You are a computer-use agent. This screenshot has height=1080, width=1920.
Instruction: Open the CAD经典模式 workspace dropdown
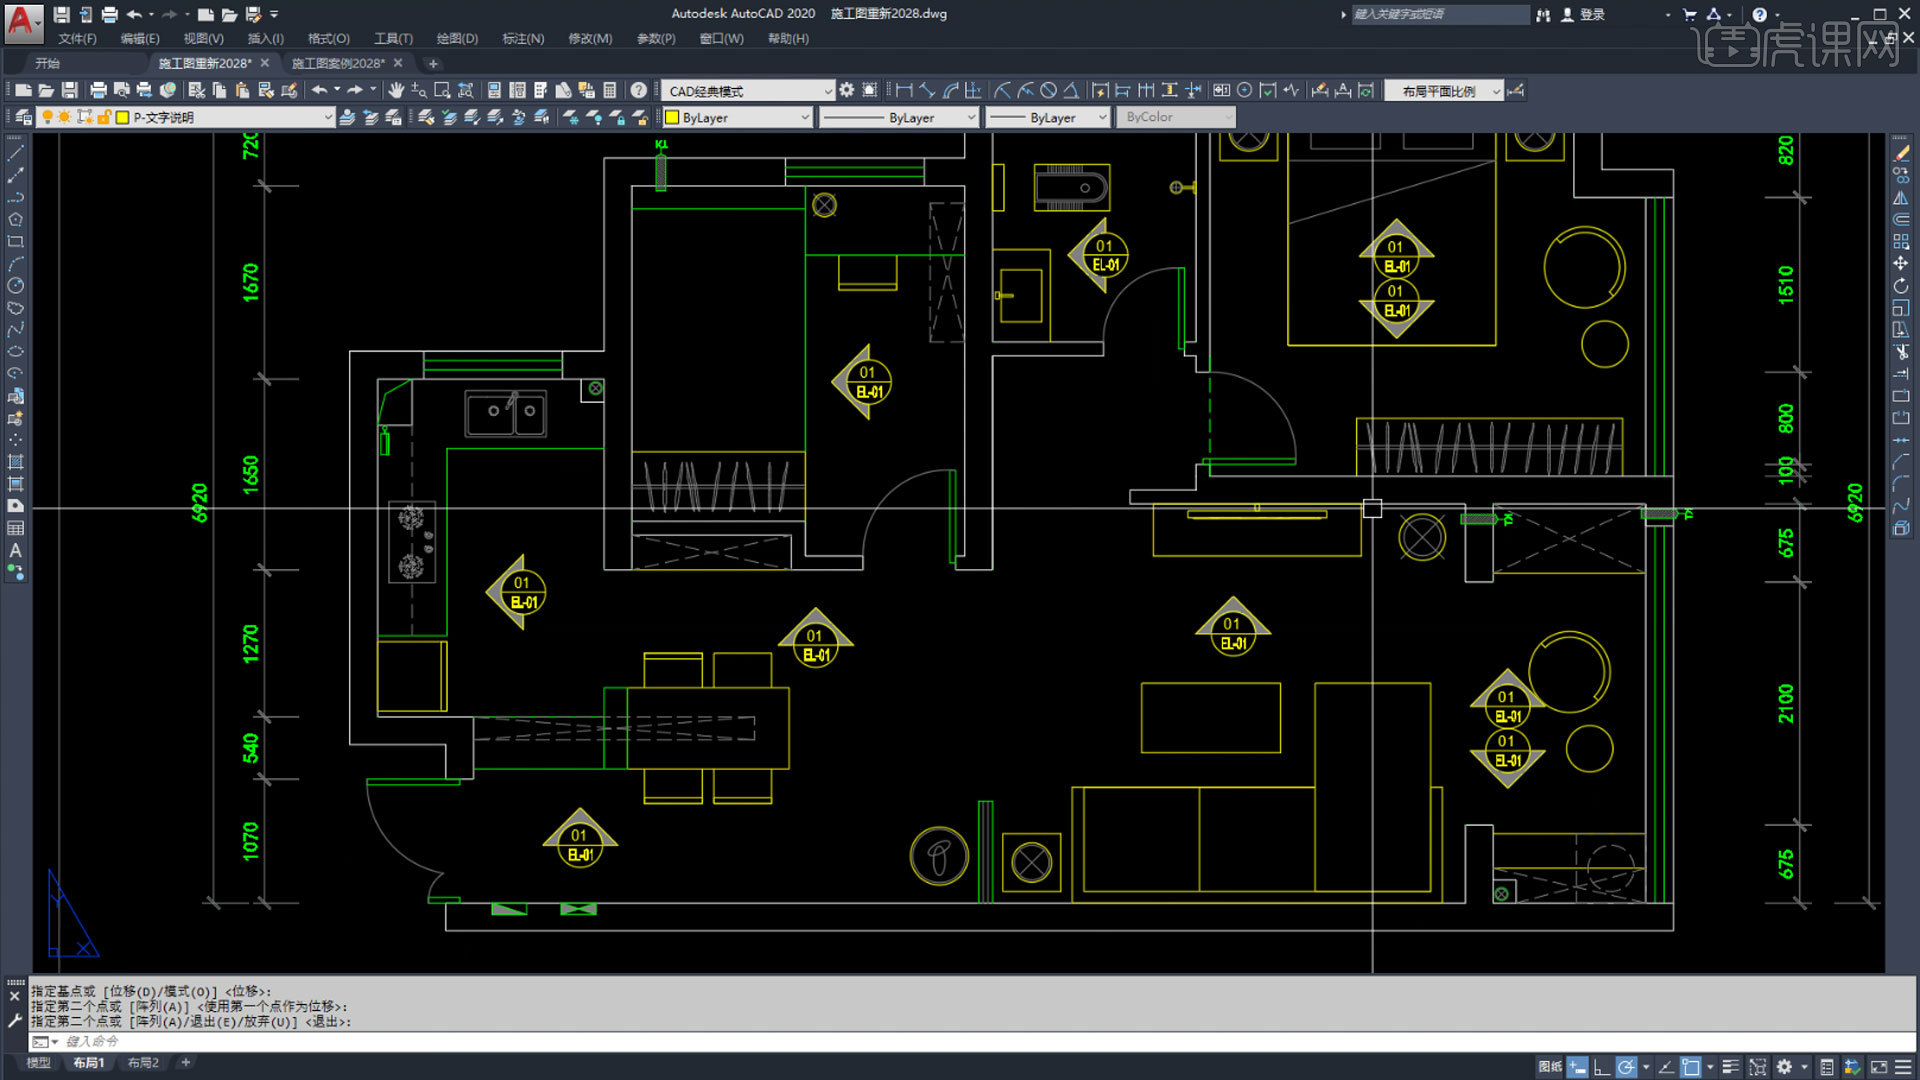(x=747, y=91)
